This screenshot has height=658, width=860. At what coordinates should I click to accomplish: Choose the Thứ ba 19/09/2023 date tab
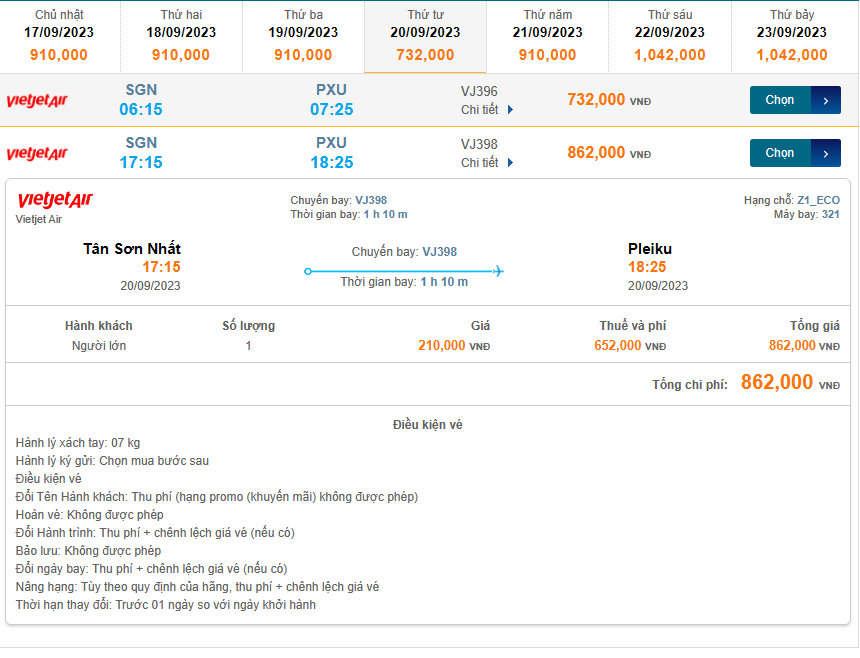[303, 36]
